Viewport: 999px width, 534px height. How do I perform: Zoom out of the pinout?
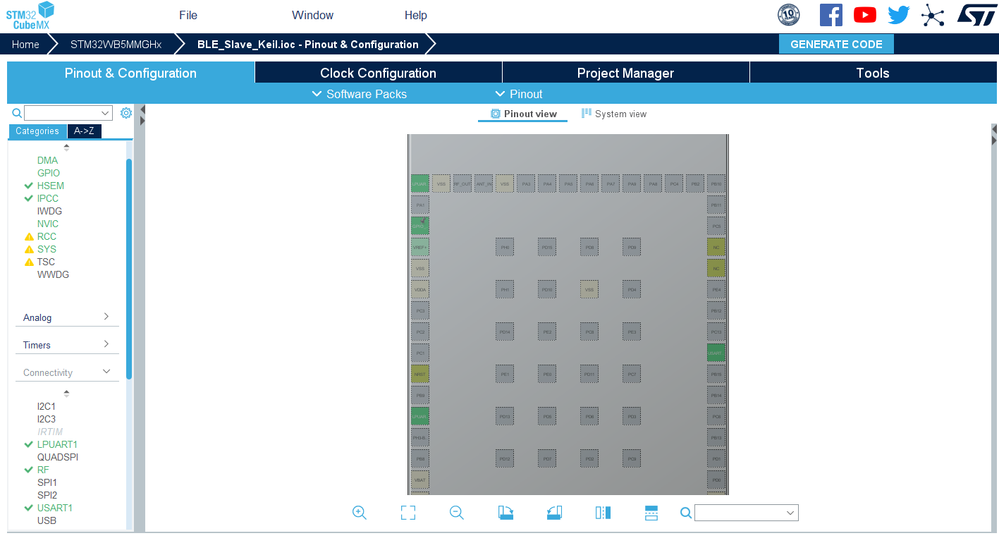(x=457, y=512)
